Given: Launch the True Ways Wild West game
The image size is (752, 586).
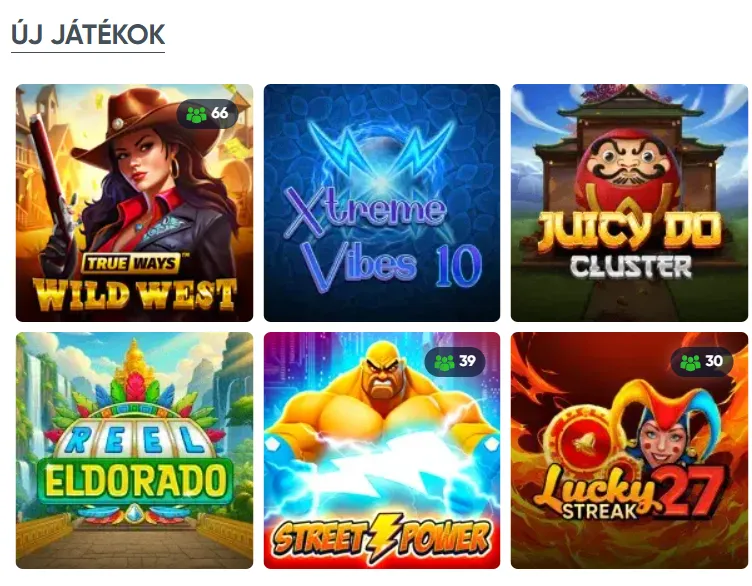Looking at the screenshot, I should click(x=134, y=203).
